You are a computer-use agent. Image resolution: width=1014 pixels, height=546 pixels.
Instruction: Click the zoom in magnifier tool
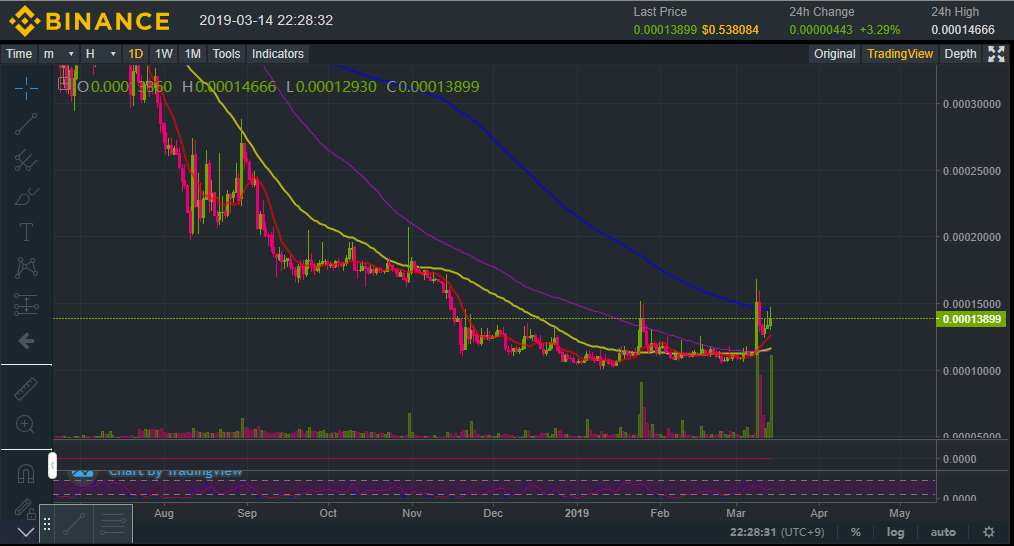(x=26, y=424)
